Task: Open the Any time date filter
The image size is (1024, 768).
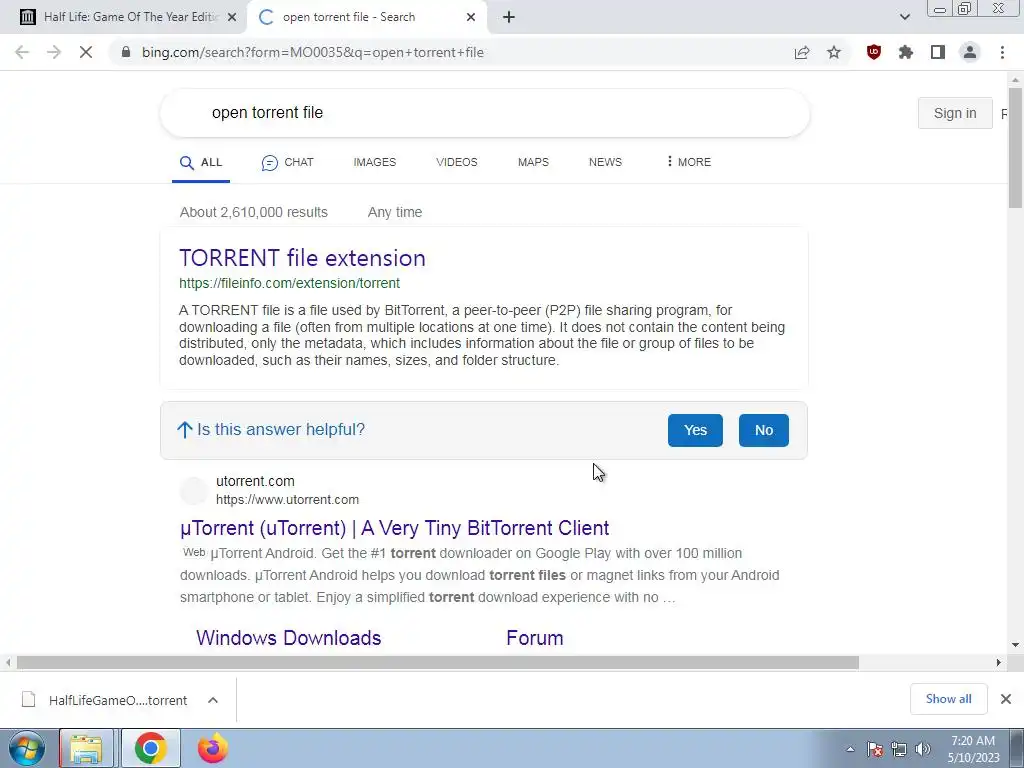Action: (394, 212)
